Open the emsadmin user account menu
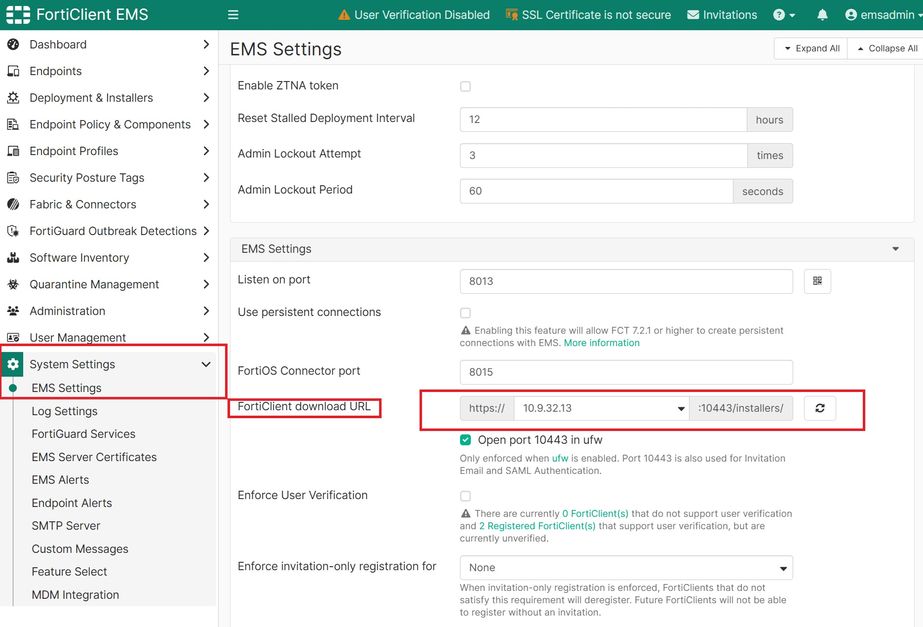 point(880,15)
